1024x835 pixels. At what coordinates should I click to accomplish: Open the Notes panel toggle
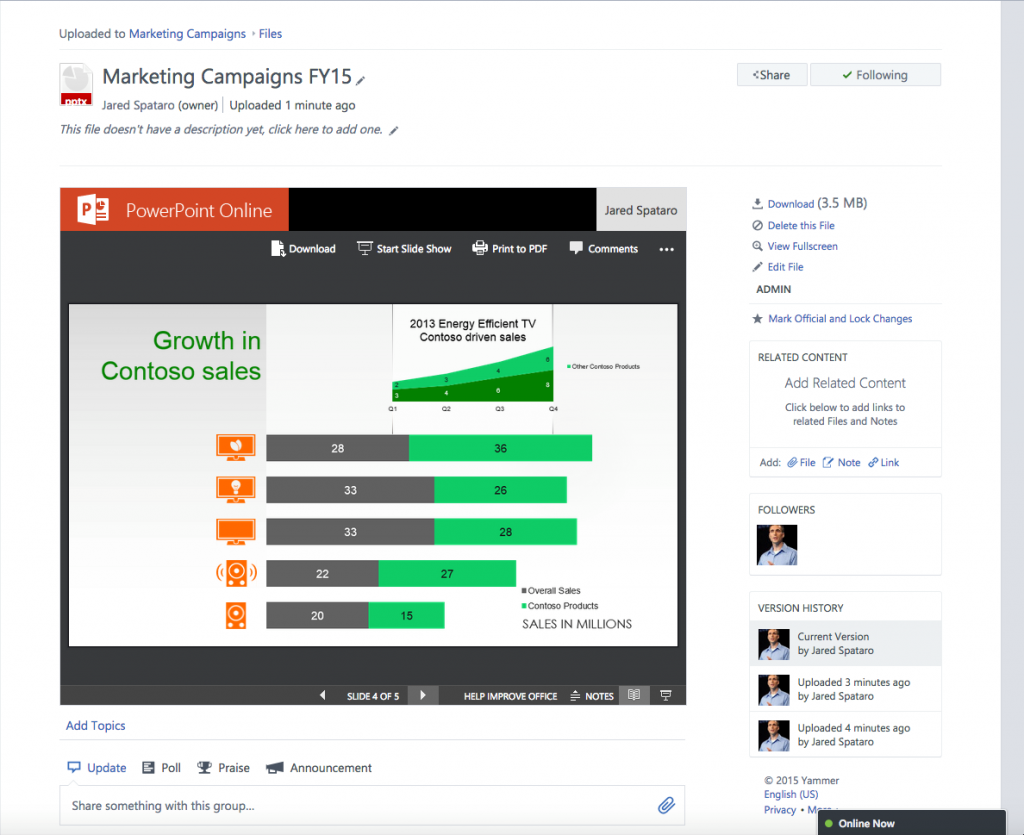pos(573,695)
